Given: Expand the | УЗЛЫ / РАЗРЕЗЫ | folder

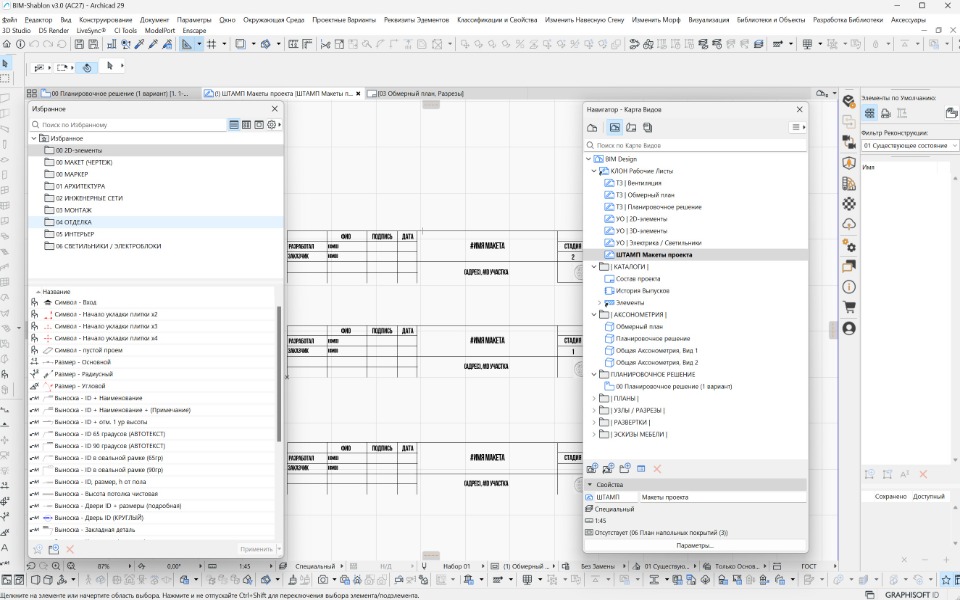Looking at the screenshot, I should pos(594,411).
